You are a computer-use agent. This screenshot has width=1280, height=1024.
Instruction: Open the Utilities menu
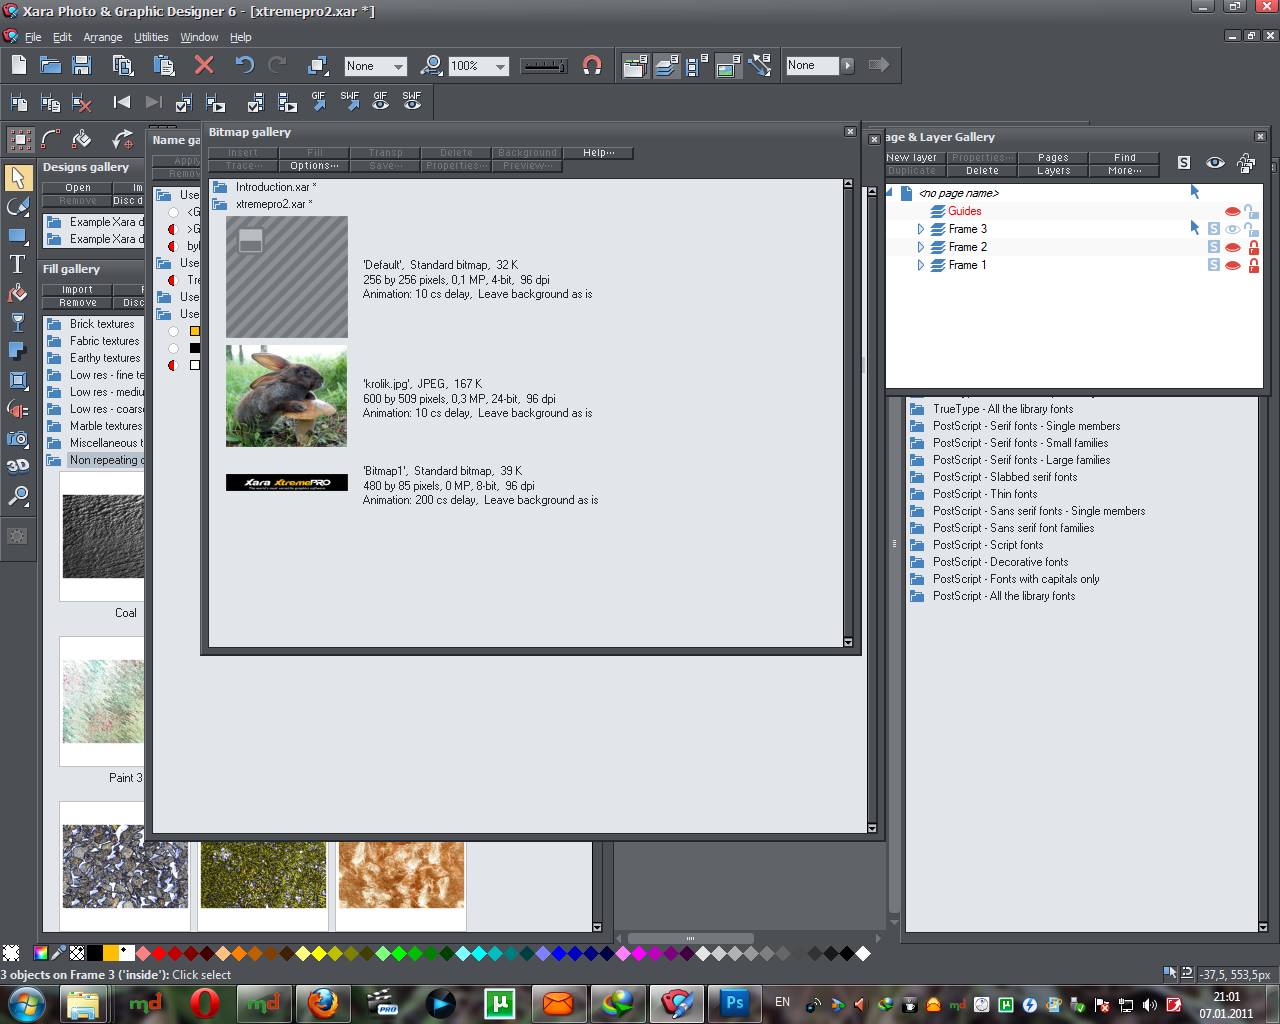pyautogui.click(x=151, y=37)
